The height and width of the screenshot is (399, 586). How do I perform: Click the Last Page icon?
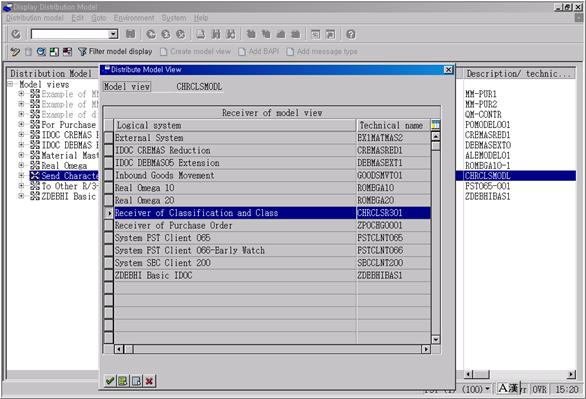(x=296, y=34)
